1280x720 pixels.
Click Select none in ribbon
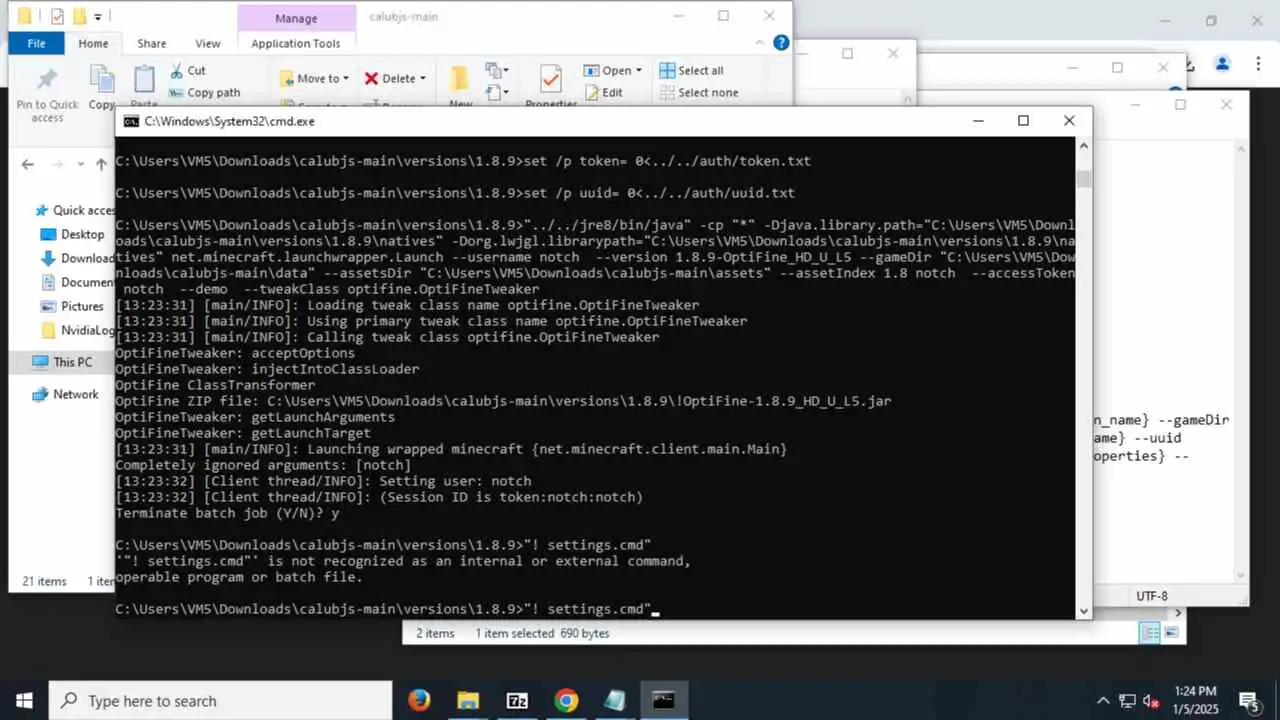pos(698,93)
